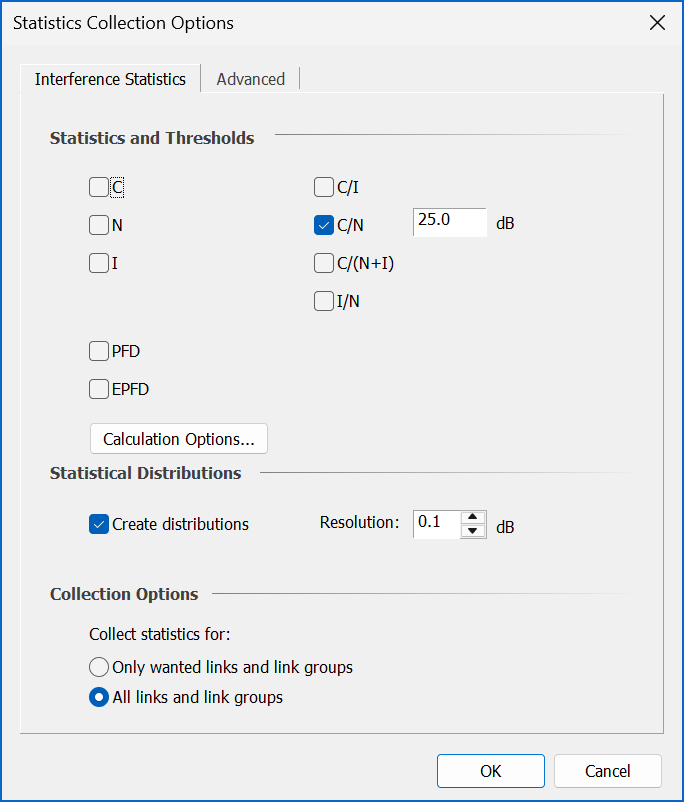684x802 pixels.
Task: Check the EPFD checkbox
Action: pyautogui.click(x=99, y=389)
